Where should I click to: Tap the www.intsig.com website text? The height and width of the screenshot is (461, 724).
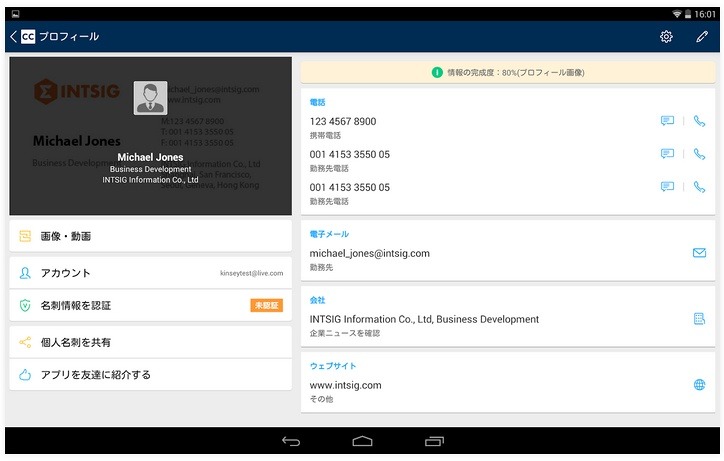(345, 385)
